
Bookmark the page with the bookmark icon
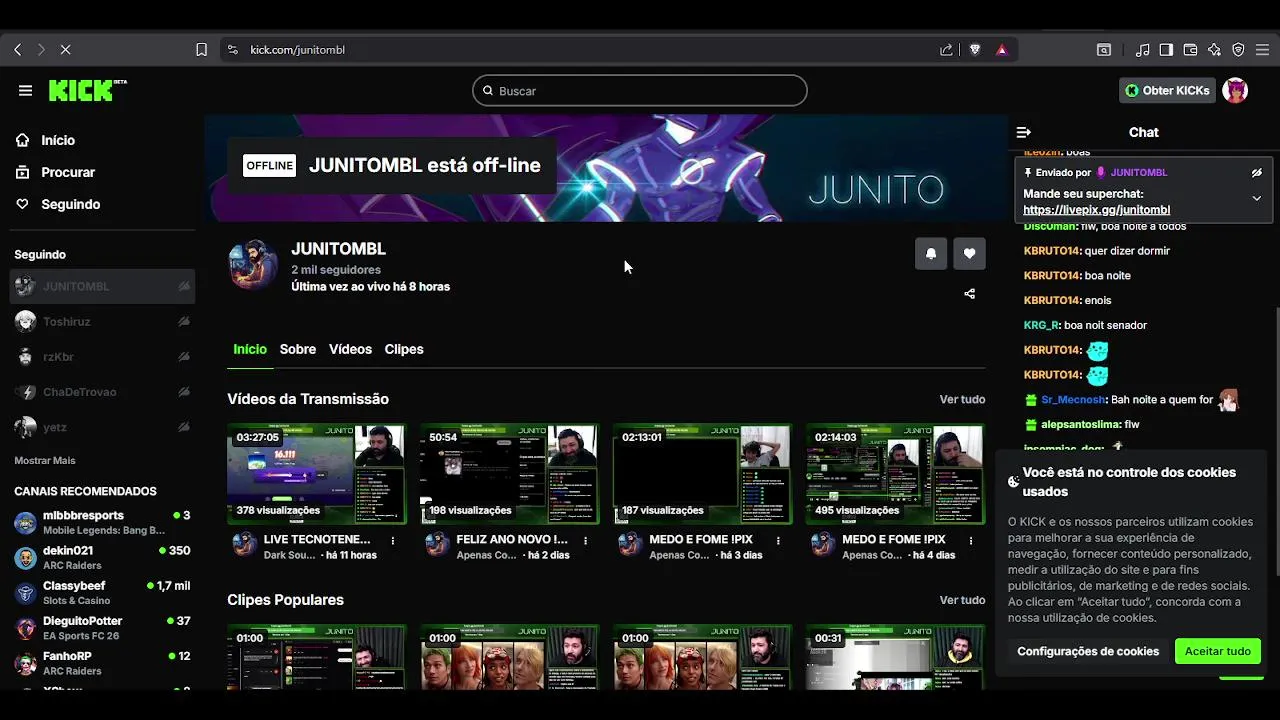tap(201, 49)
